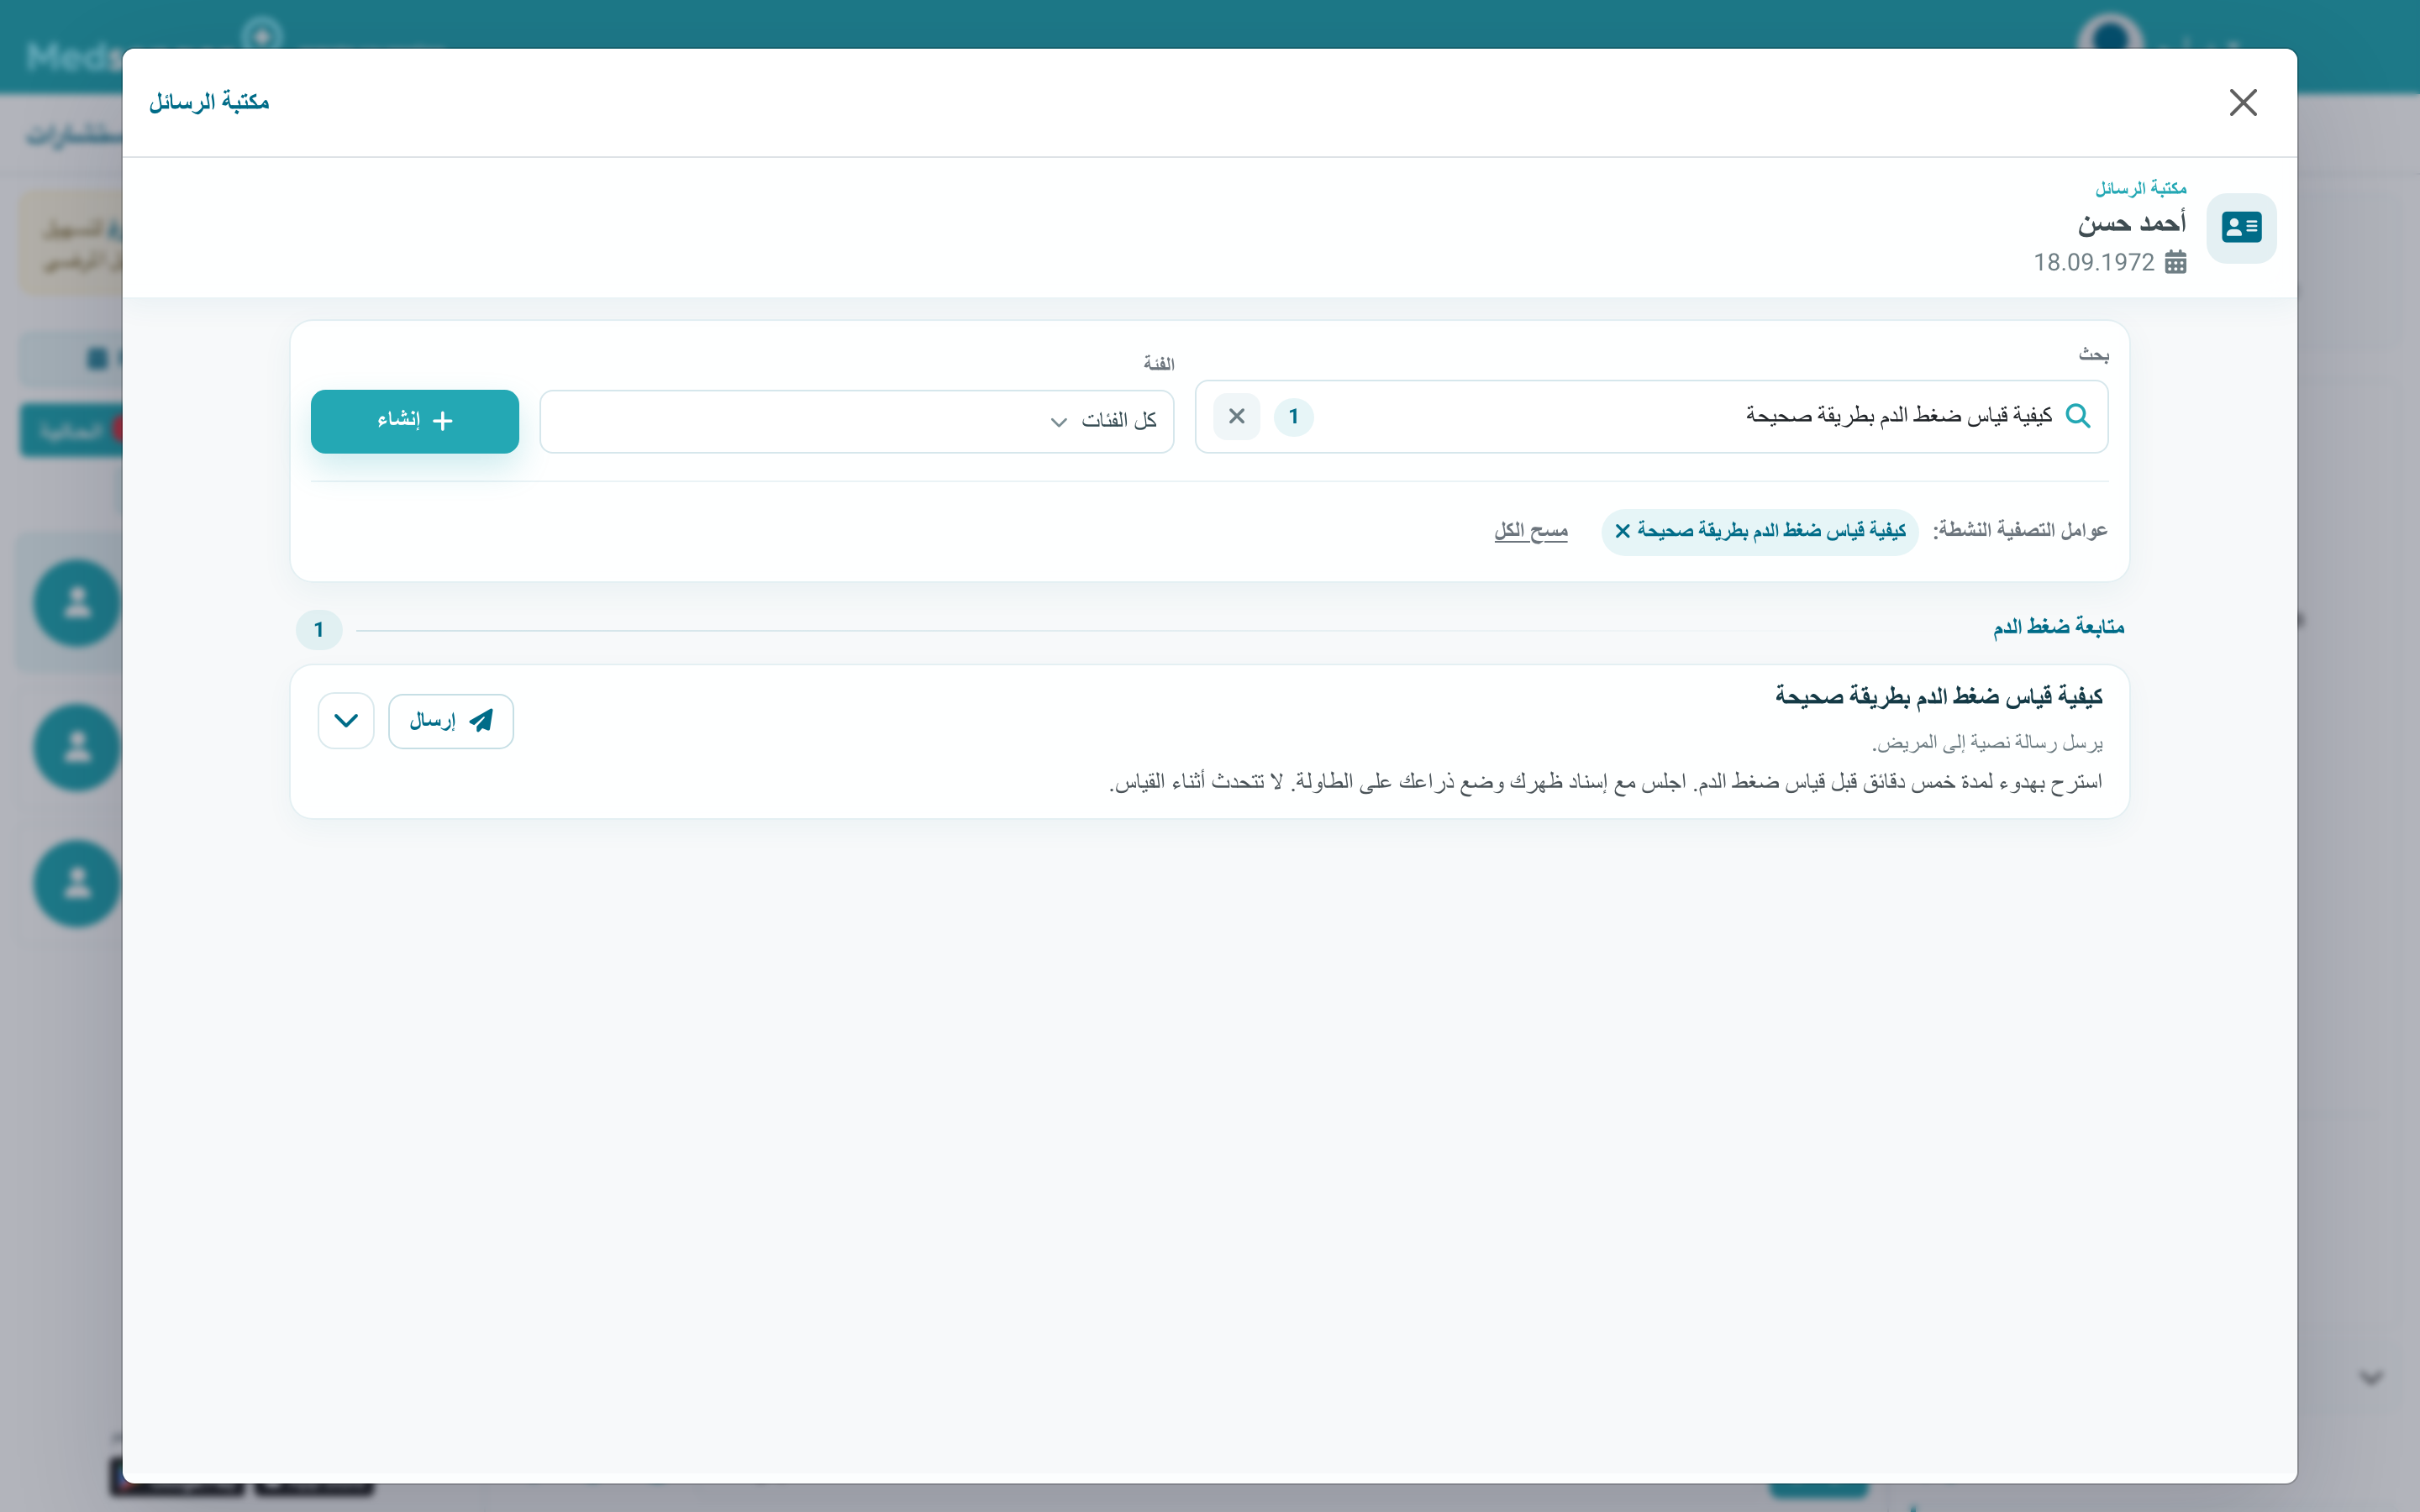Click the متابعة ضغط الدم group heading
Screen dimensions: 2420x1512
(2058, 627)
